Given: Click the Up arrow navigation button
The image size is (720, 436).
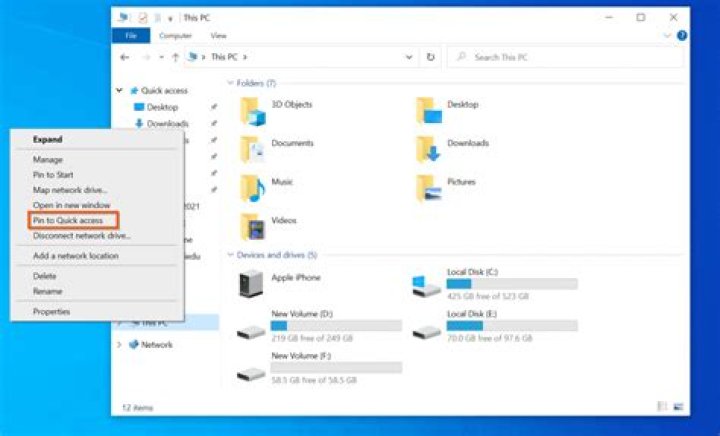Looking at the screenshot, I should 176,57.
